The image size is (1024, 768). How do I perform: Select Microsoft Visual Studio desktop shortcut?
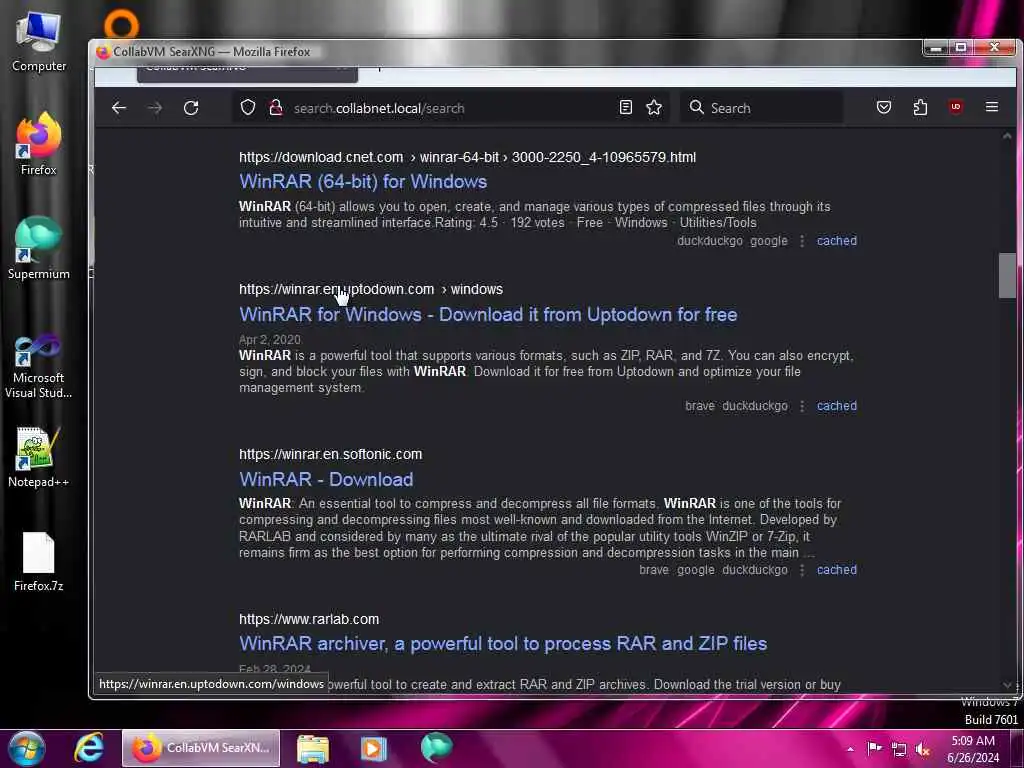39,366
